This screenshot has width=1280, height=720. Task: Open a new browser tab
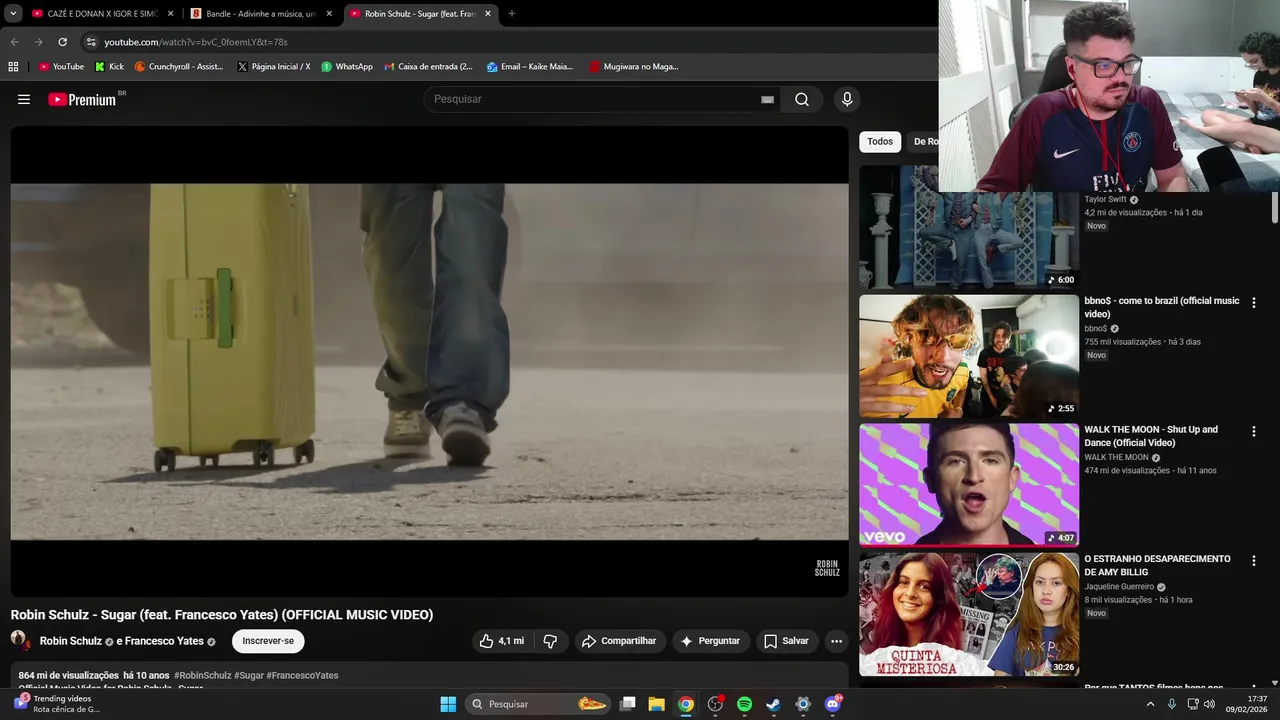(511, 14)
